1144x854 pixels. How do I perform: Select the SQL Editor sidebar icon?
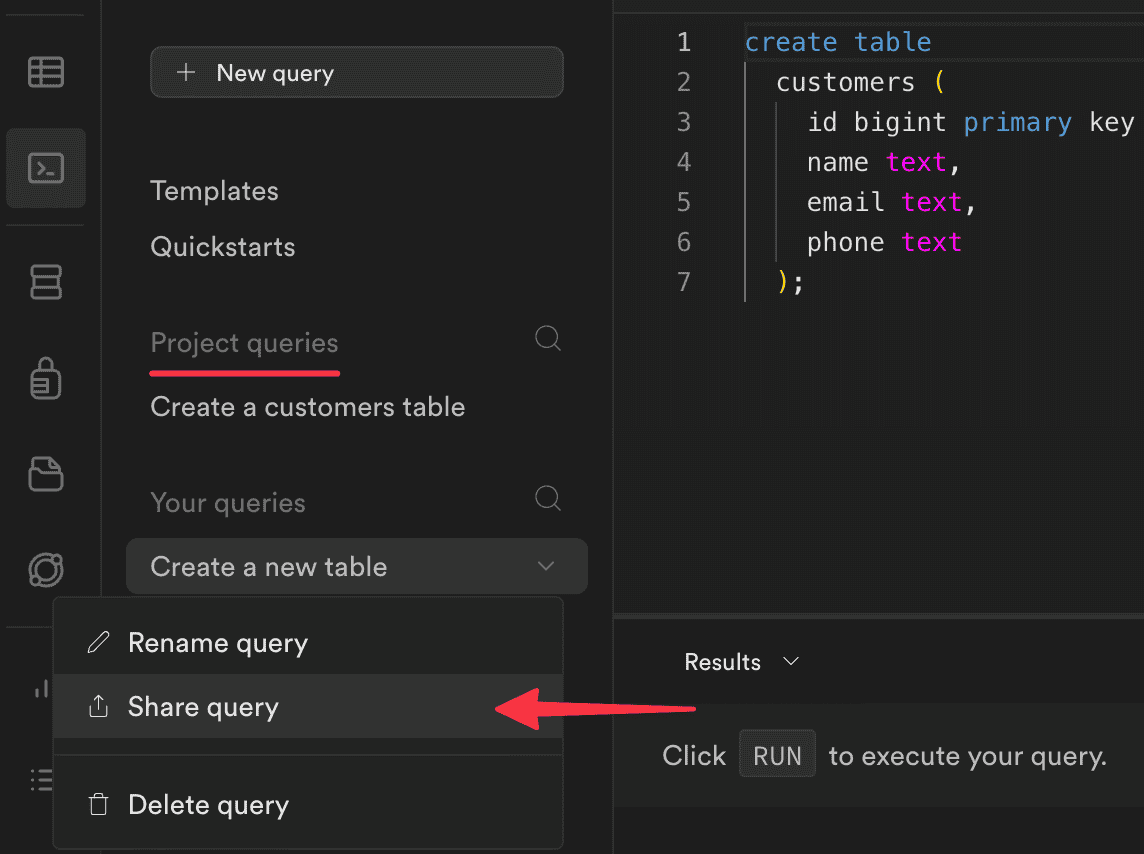click(x=45, y=168)
